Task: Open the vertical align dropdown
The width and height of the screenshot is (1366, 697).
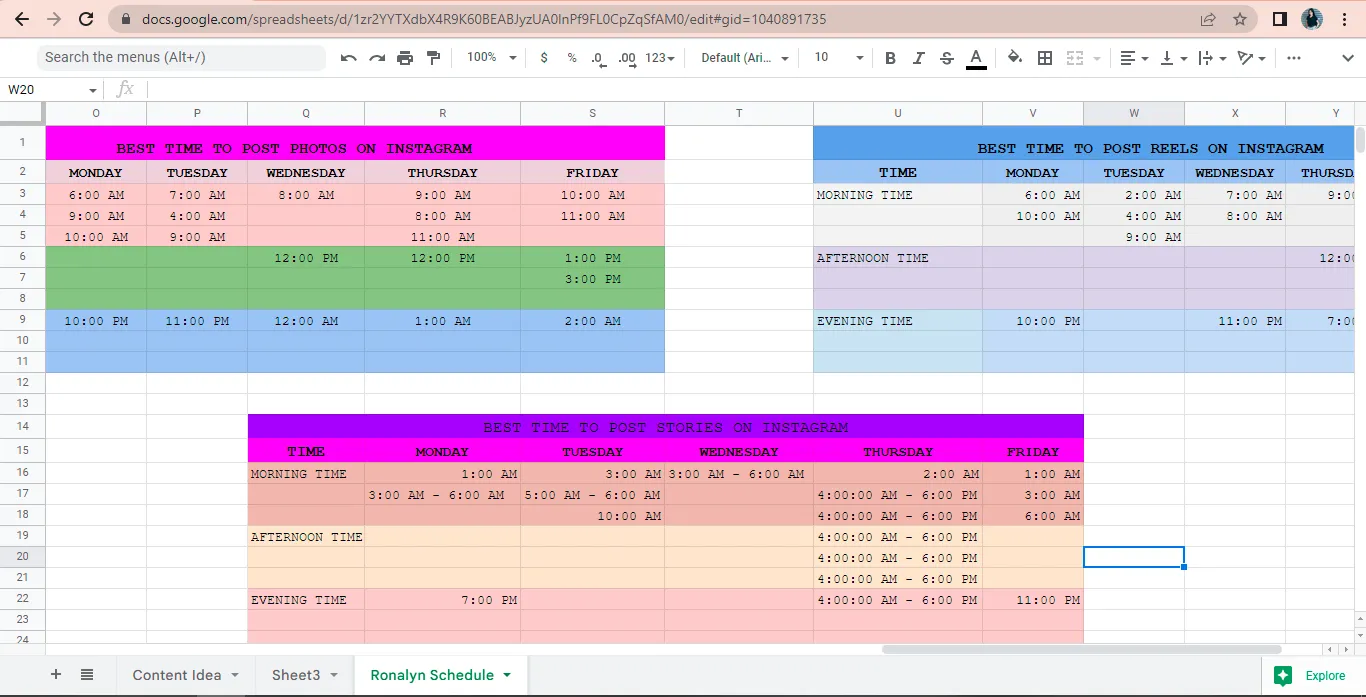Action: pyautogui.click(x=1172, y=58)
